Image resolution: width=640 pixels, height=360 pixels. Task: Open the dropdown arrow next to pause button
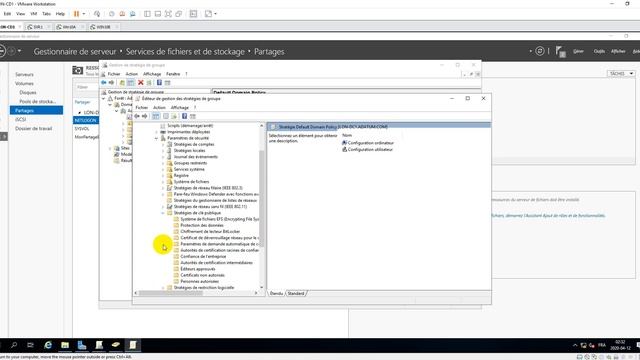84,14
